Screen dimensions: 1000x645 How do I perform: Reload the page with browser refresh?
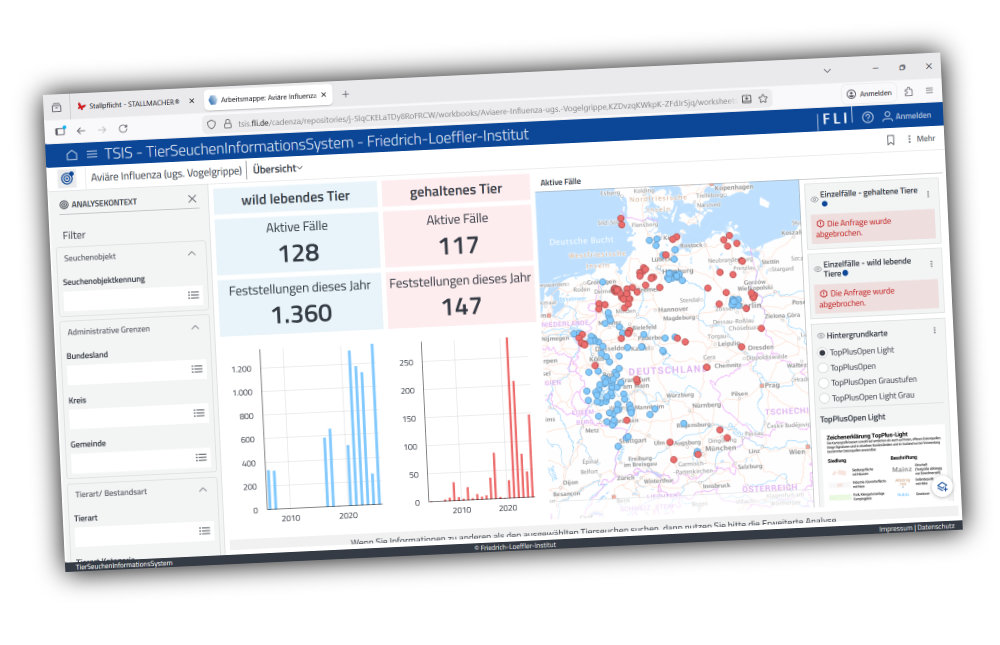[x=123, y=129]
